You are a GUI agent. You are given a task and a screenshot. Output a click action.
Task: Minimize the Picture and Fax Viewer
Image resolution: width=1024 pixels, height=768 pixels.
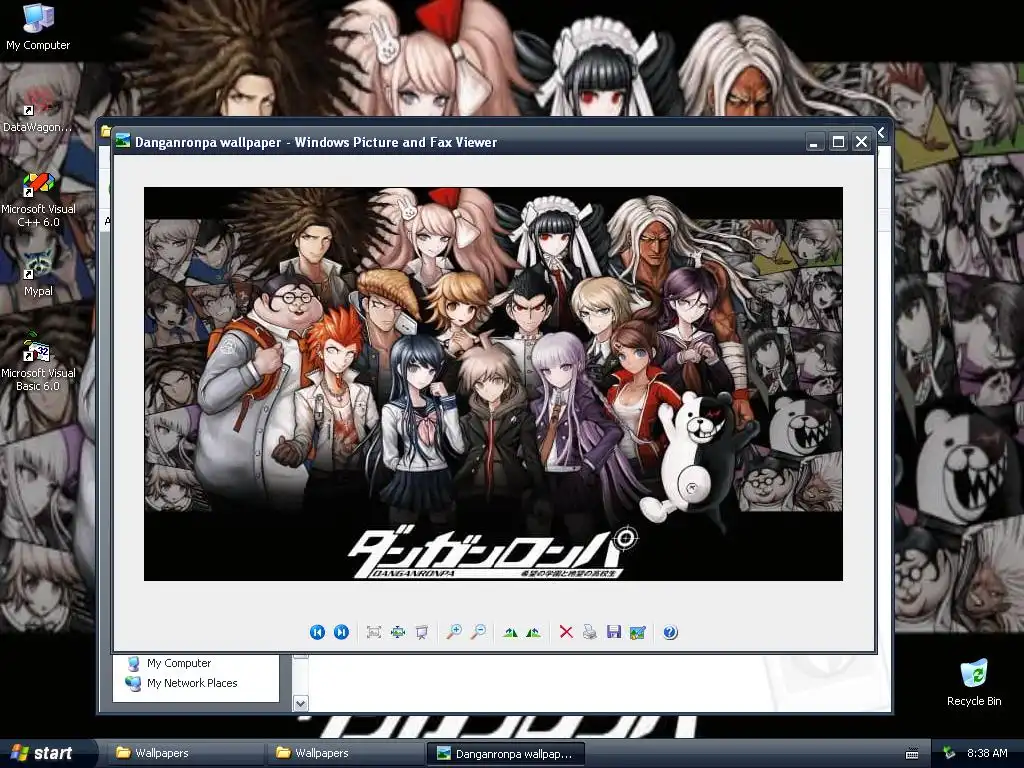pos(814,142)
